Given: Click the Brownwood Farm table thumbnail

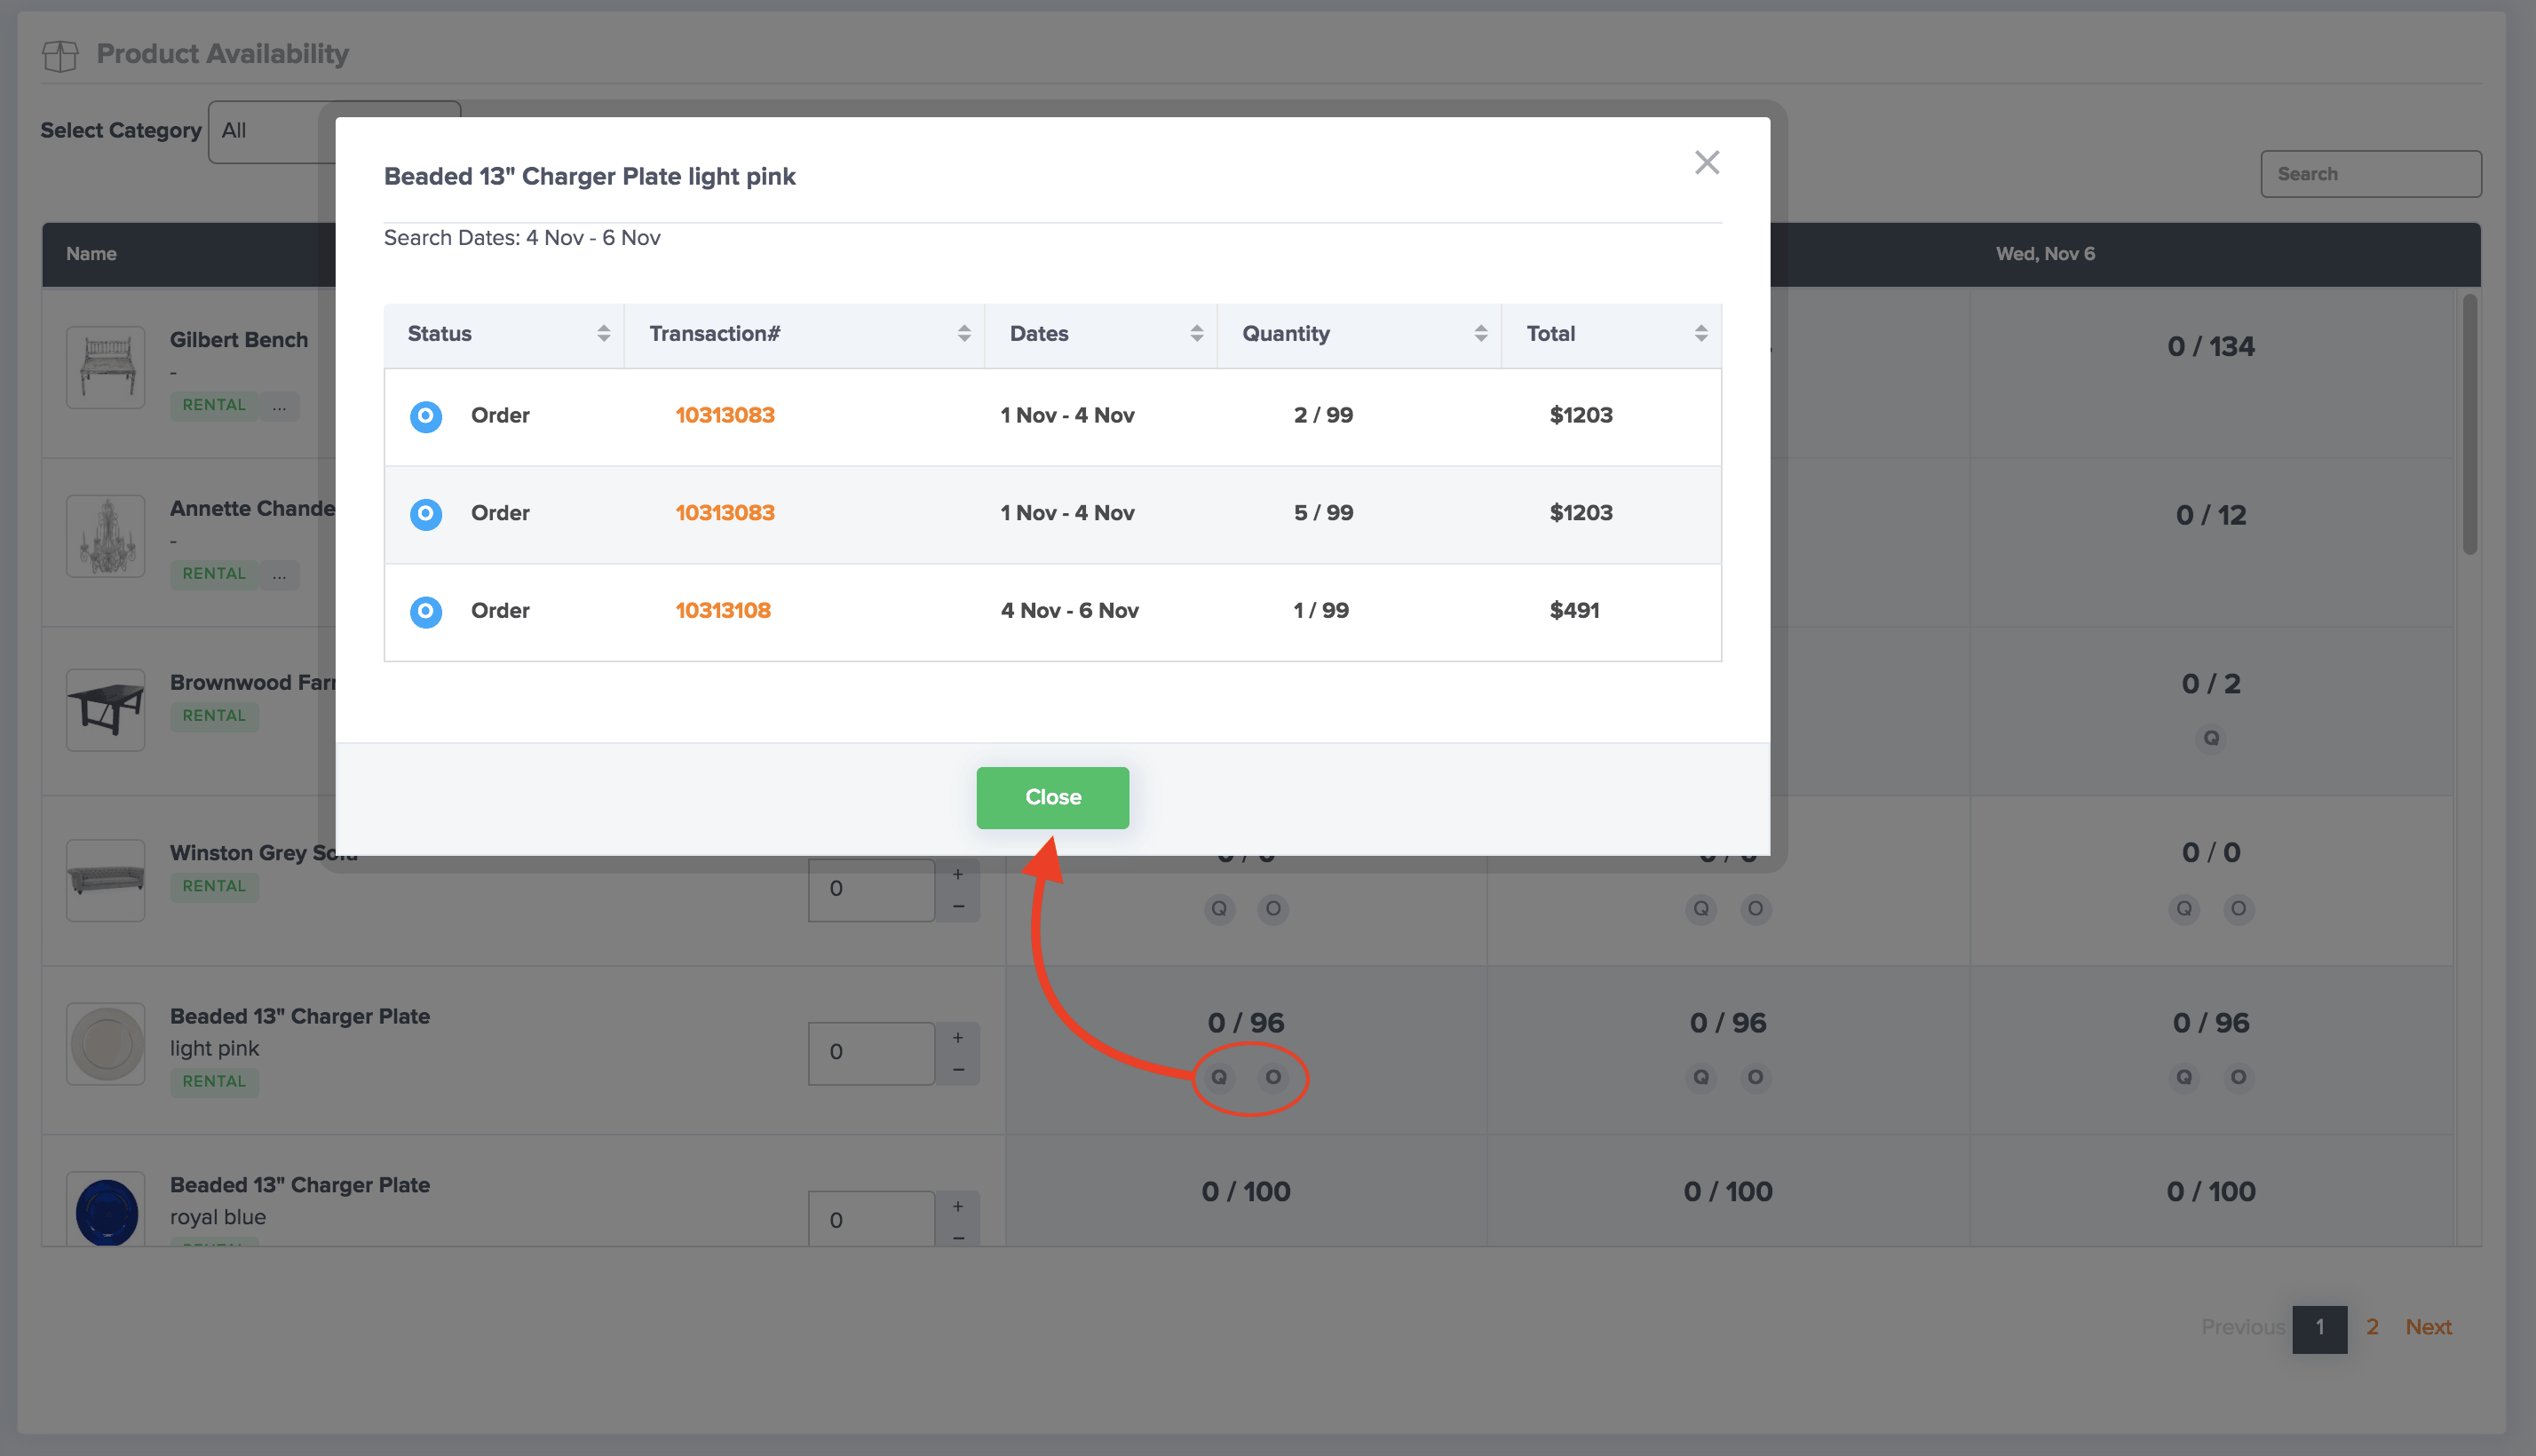Looking at the screenshot, I should [106, 709].
